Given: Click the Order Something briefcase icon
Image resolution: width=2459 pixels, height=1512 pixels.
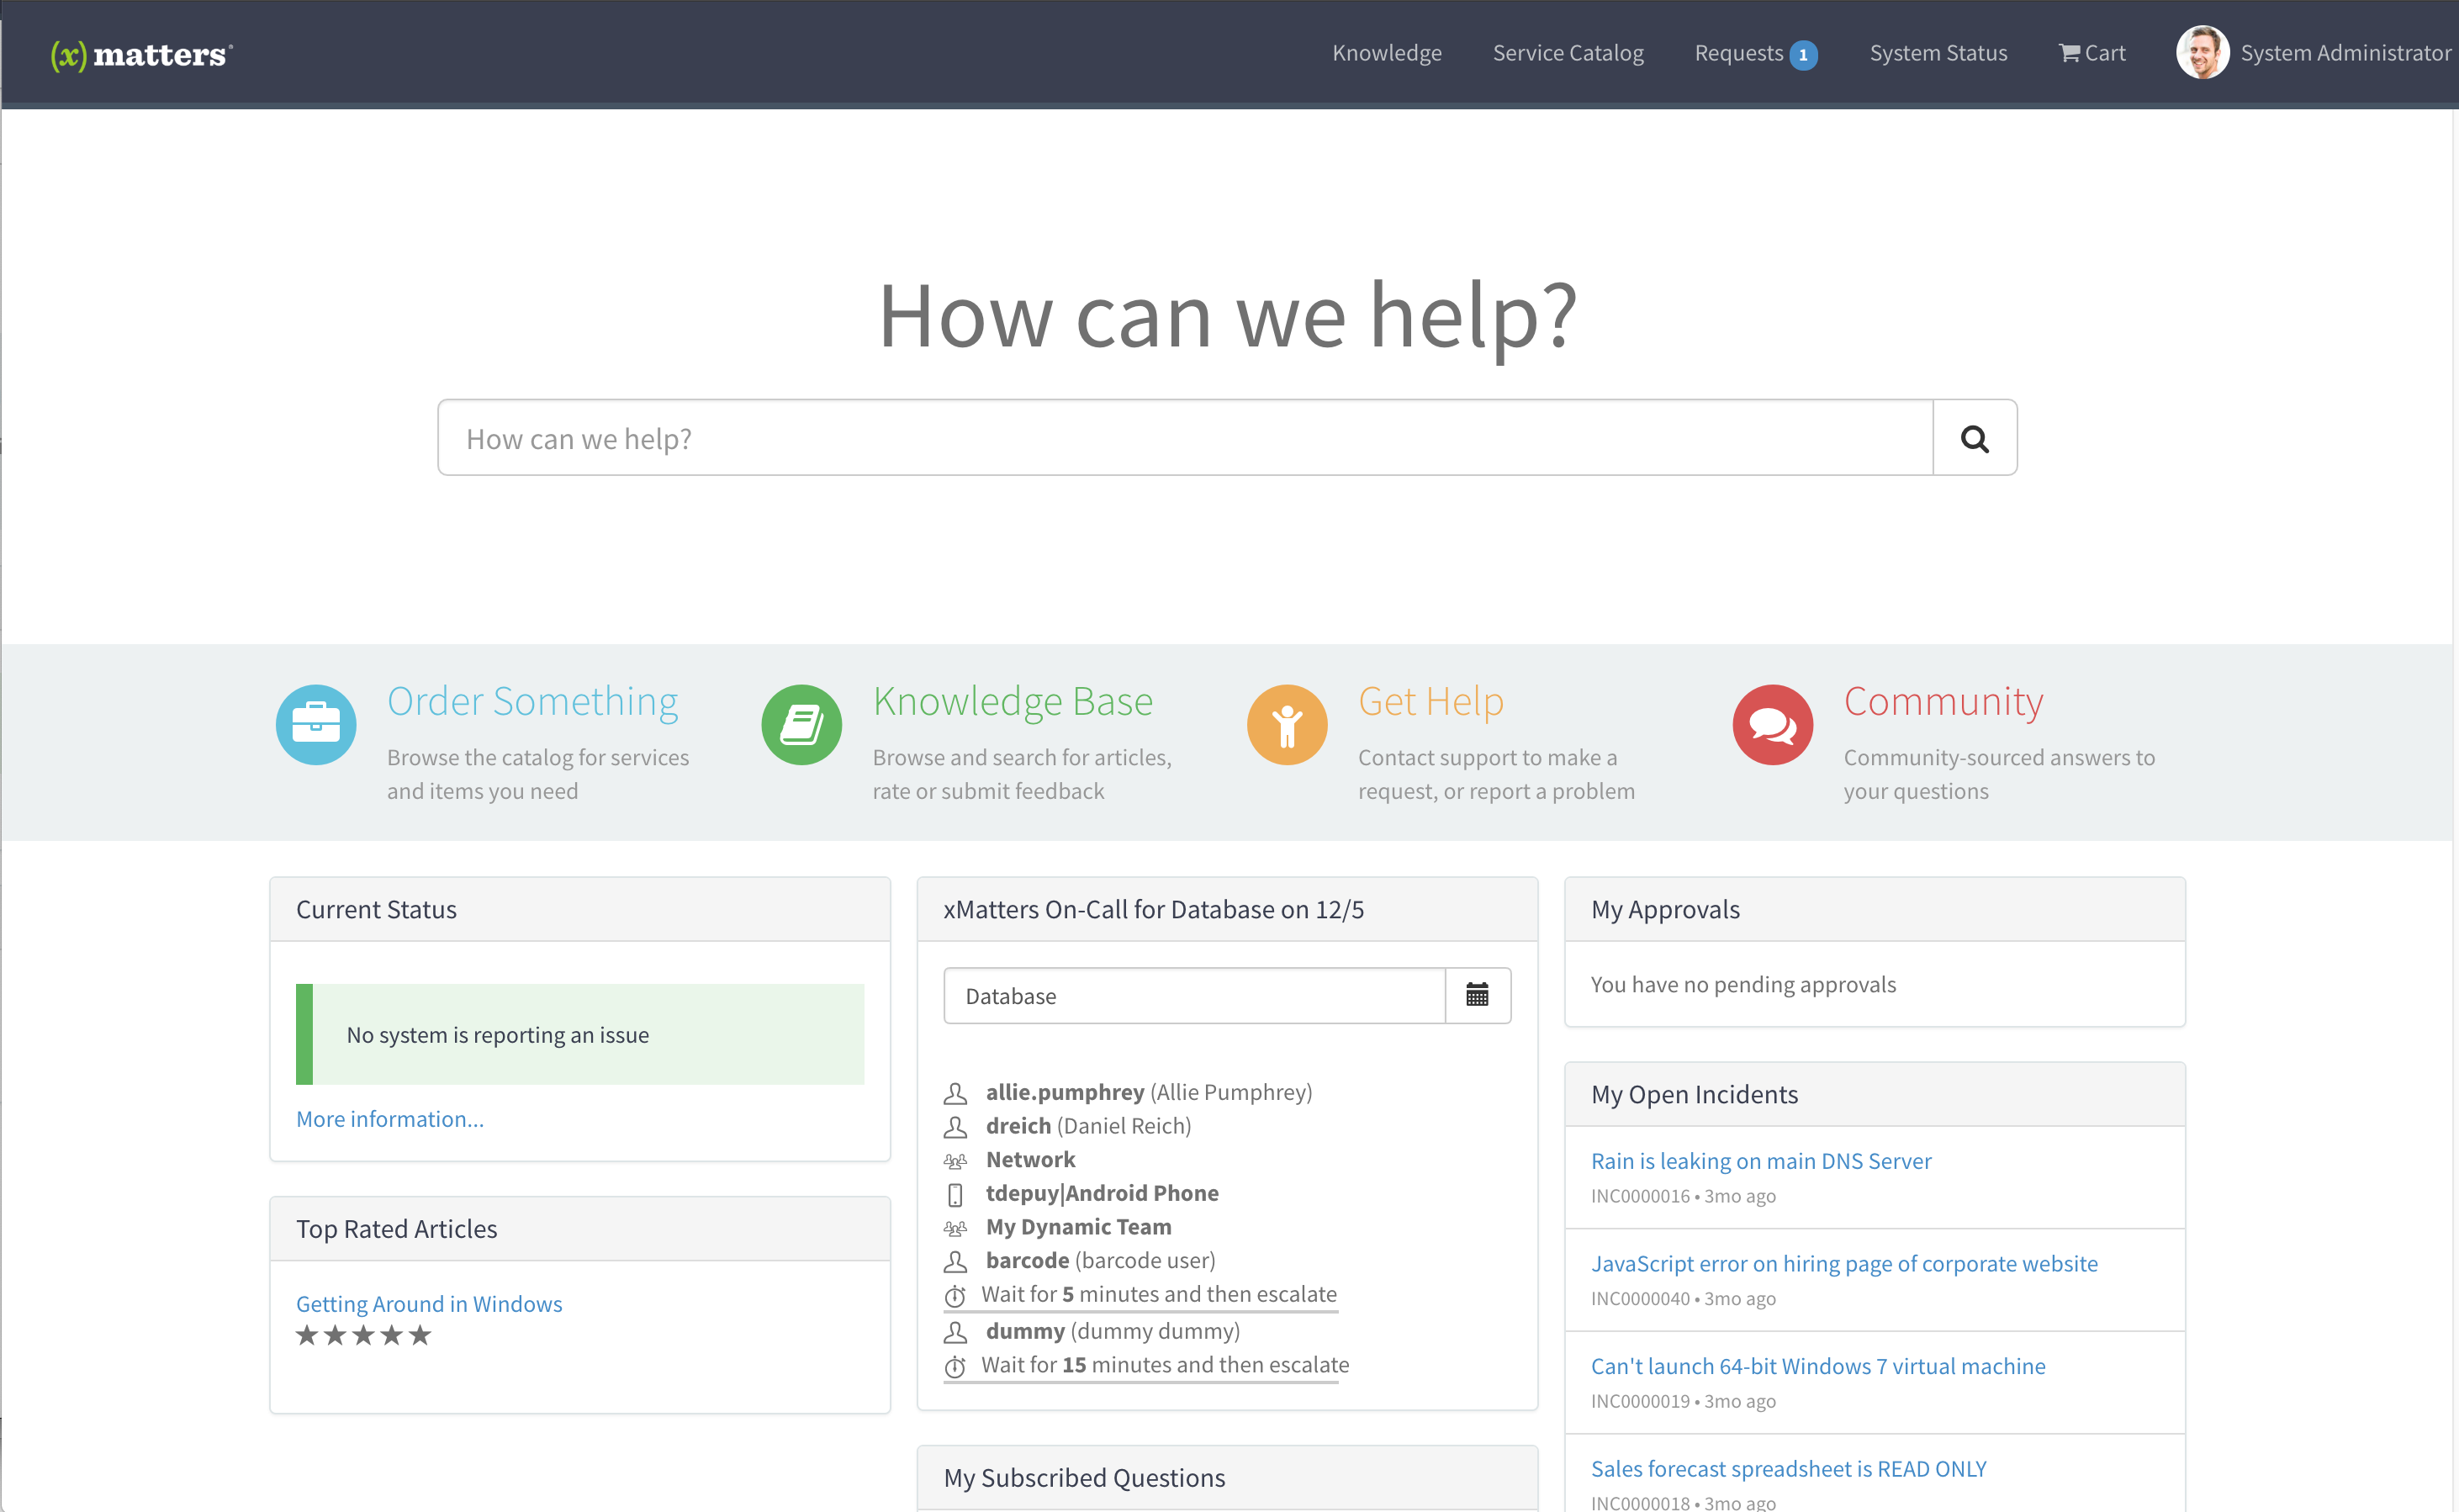Looking at the screenshot, I should [x=316, y=724].
